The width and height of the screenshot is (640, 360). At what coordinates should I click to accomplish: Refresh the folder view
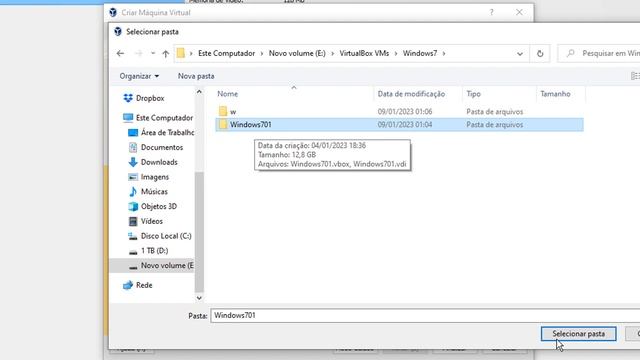tap(540, 53)
